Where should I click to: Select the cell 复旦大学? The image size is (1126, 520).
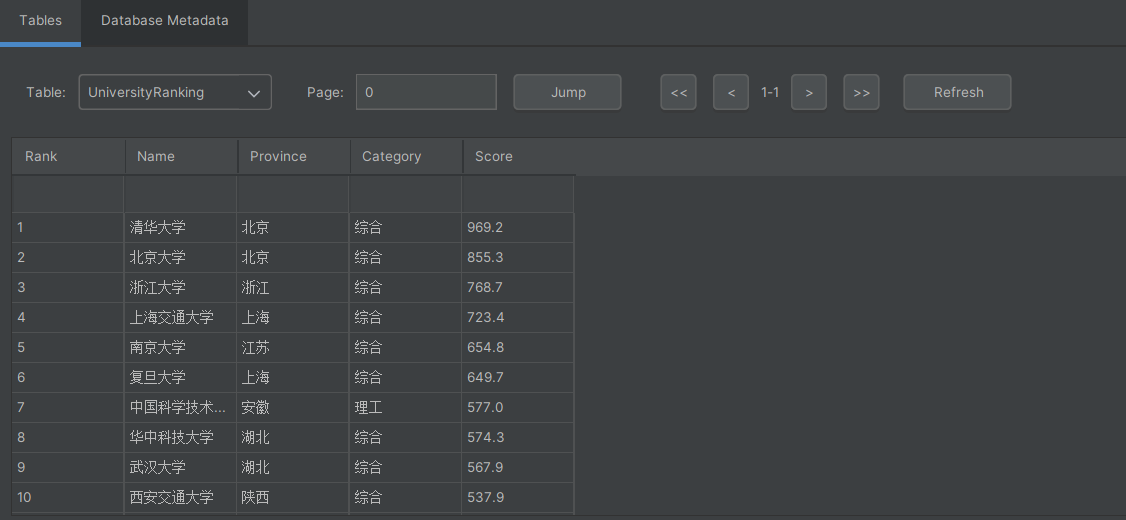coord(180,378)
